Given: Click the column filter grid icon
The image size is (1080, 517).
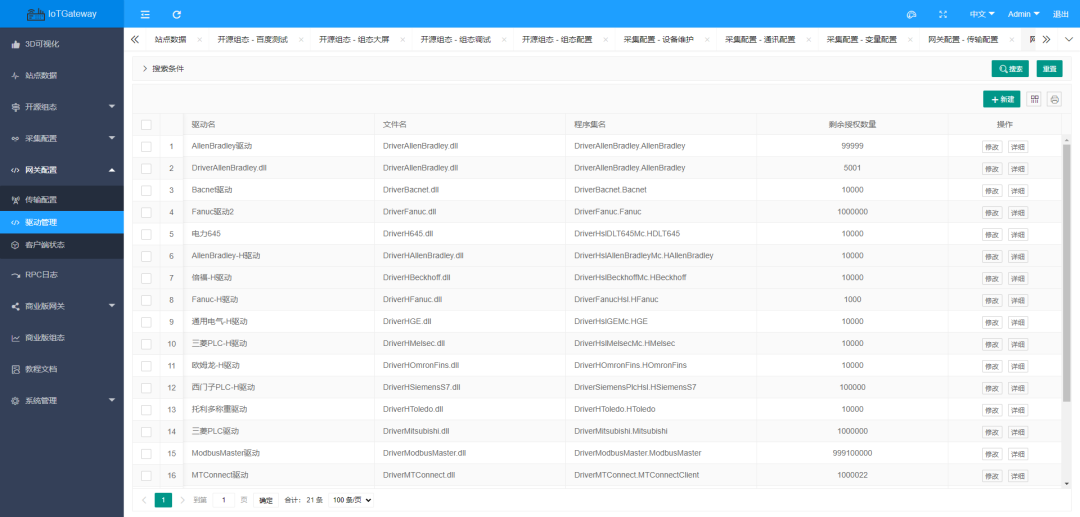Looking at the screenshot, I should tap(1034, 99).
